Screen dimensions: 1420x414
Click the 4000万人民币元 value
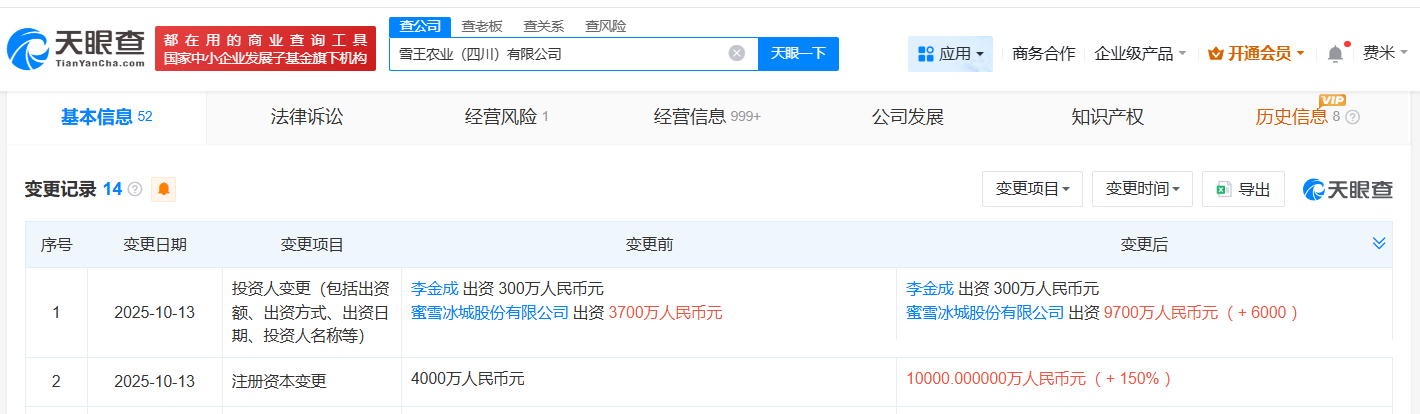coord(468,379)
